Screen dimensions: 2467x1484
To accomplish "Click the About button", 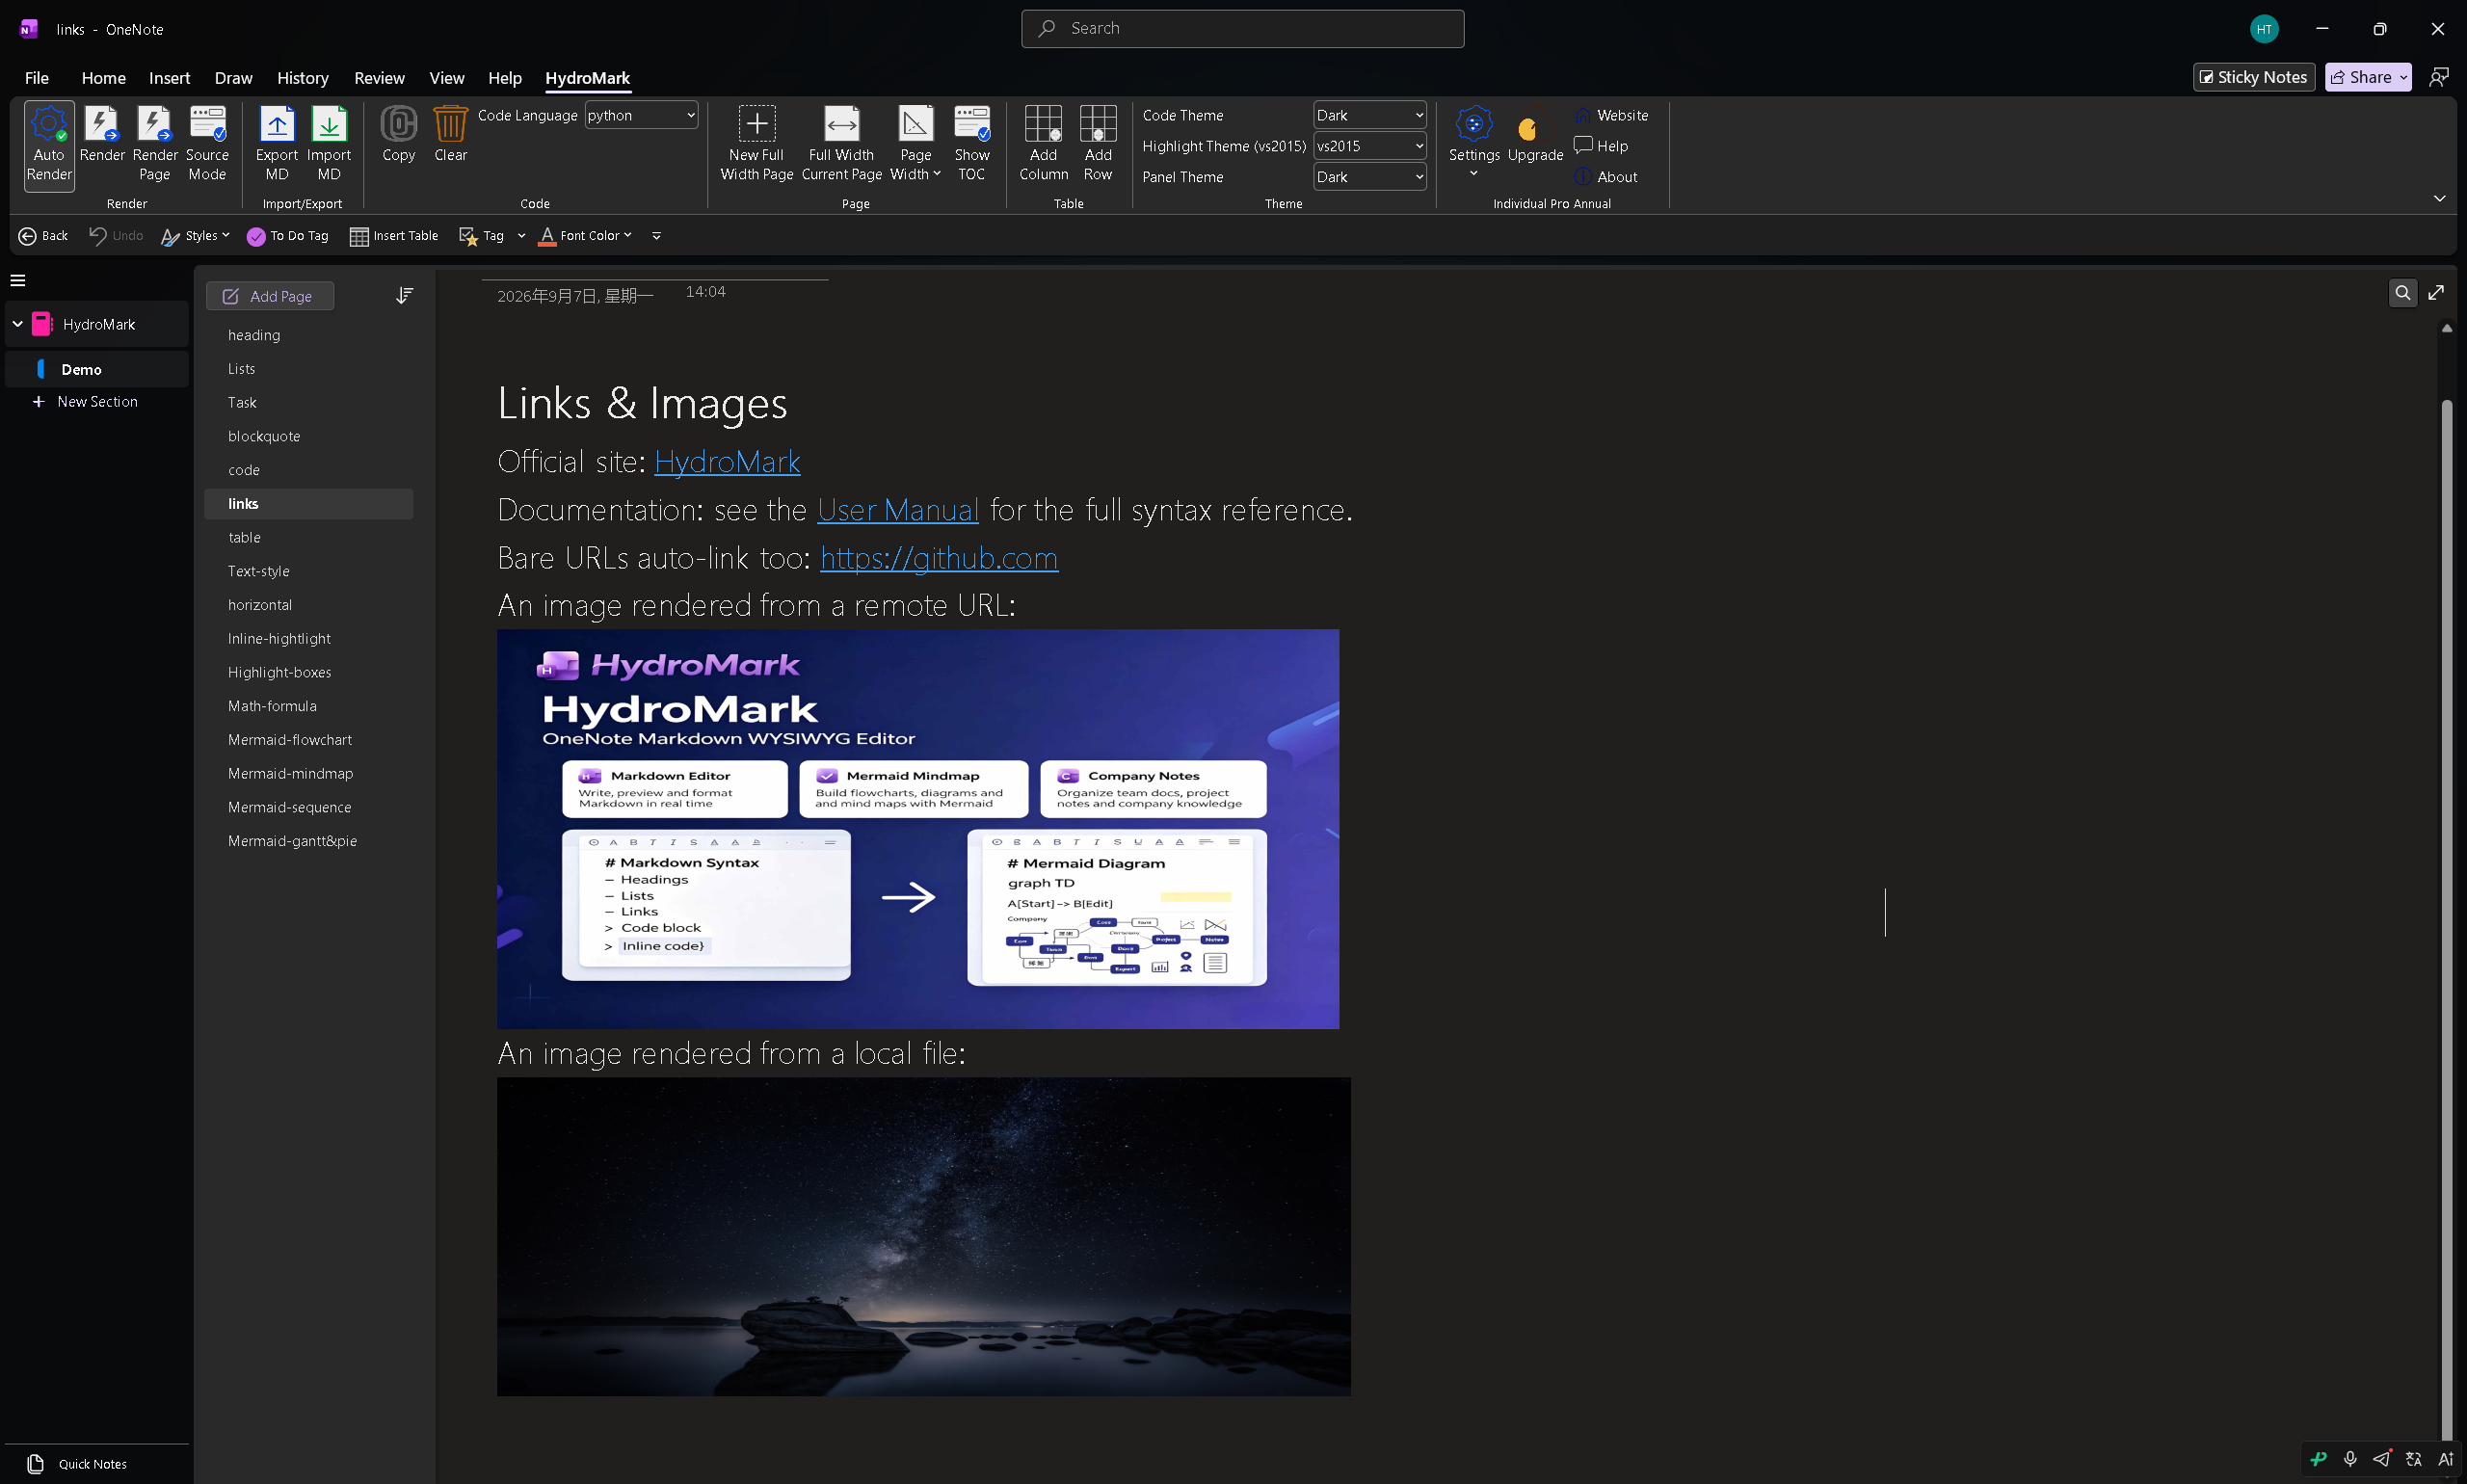I will (x=1606, y=177).
